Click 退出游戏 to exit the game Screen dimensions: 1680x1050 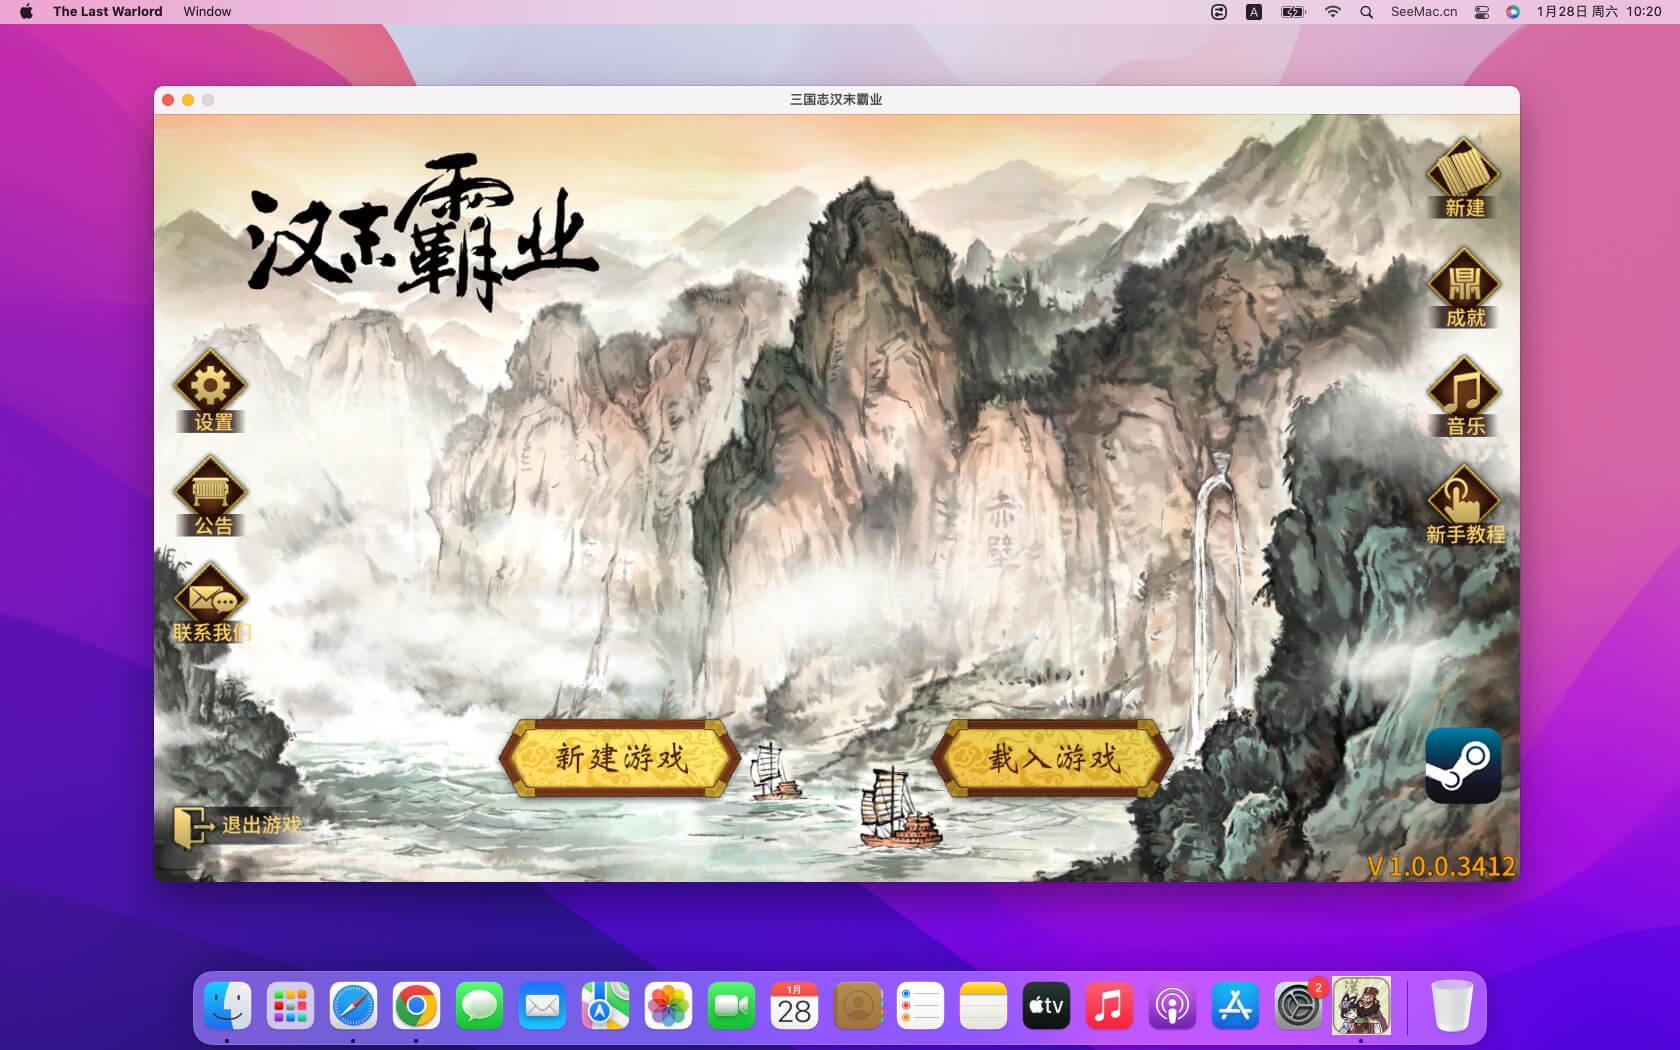tap(237, 826)
